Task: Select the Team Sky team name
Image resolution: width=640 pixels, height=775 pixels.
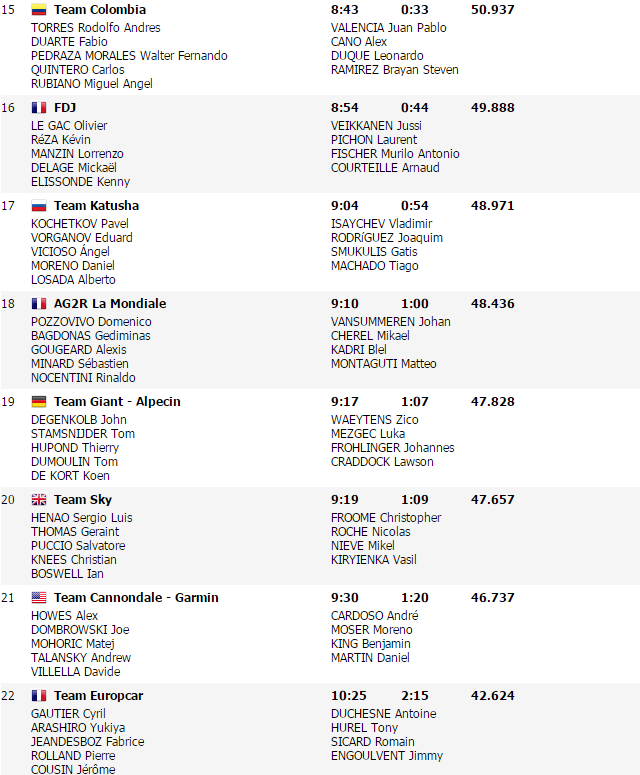Action: coord(82,500)
